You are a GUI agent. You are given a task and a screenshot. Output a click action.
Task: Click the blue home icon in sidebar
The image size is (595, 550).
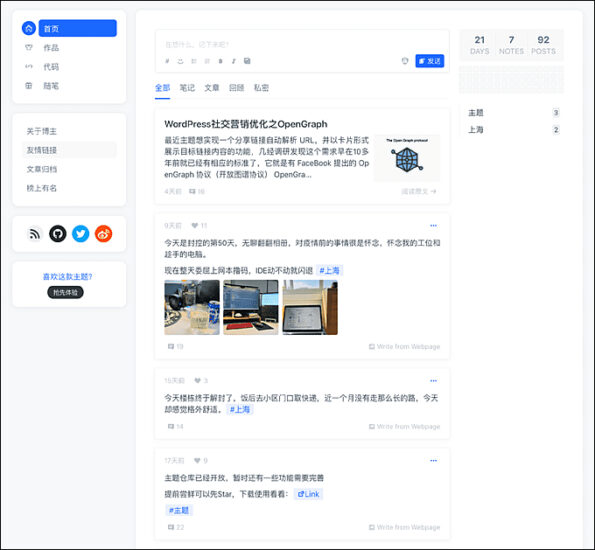(x=29, y=28)
